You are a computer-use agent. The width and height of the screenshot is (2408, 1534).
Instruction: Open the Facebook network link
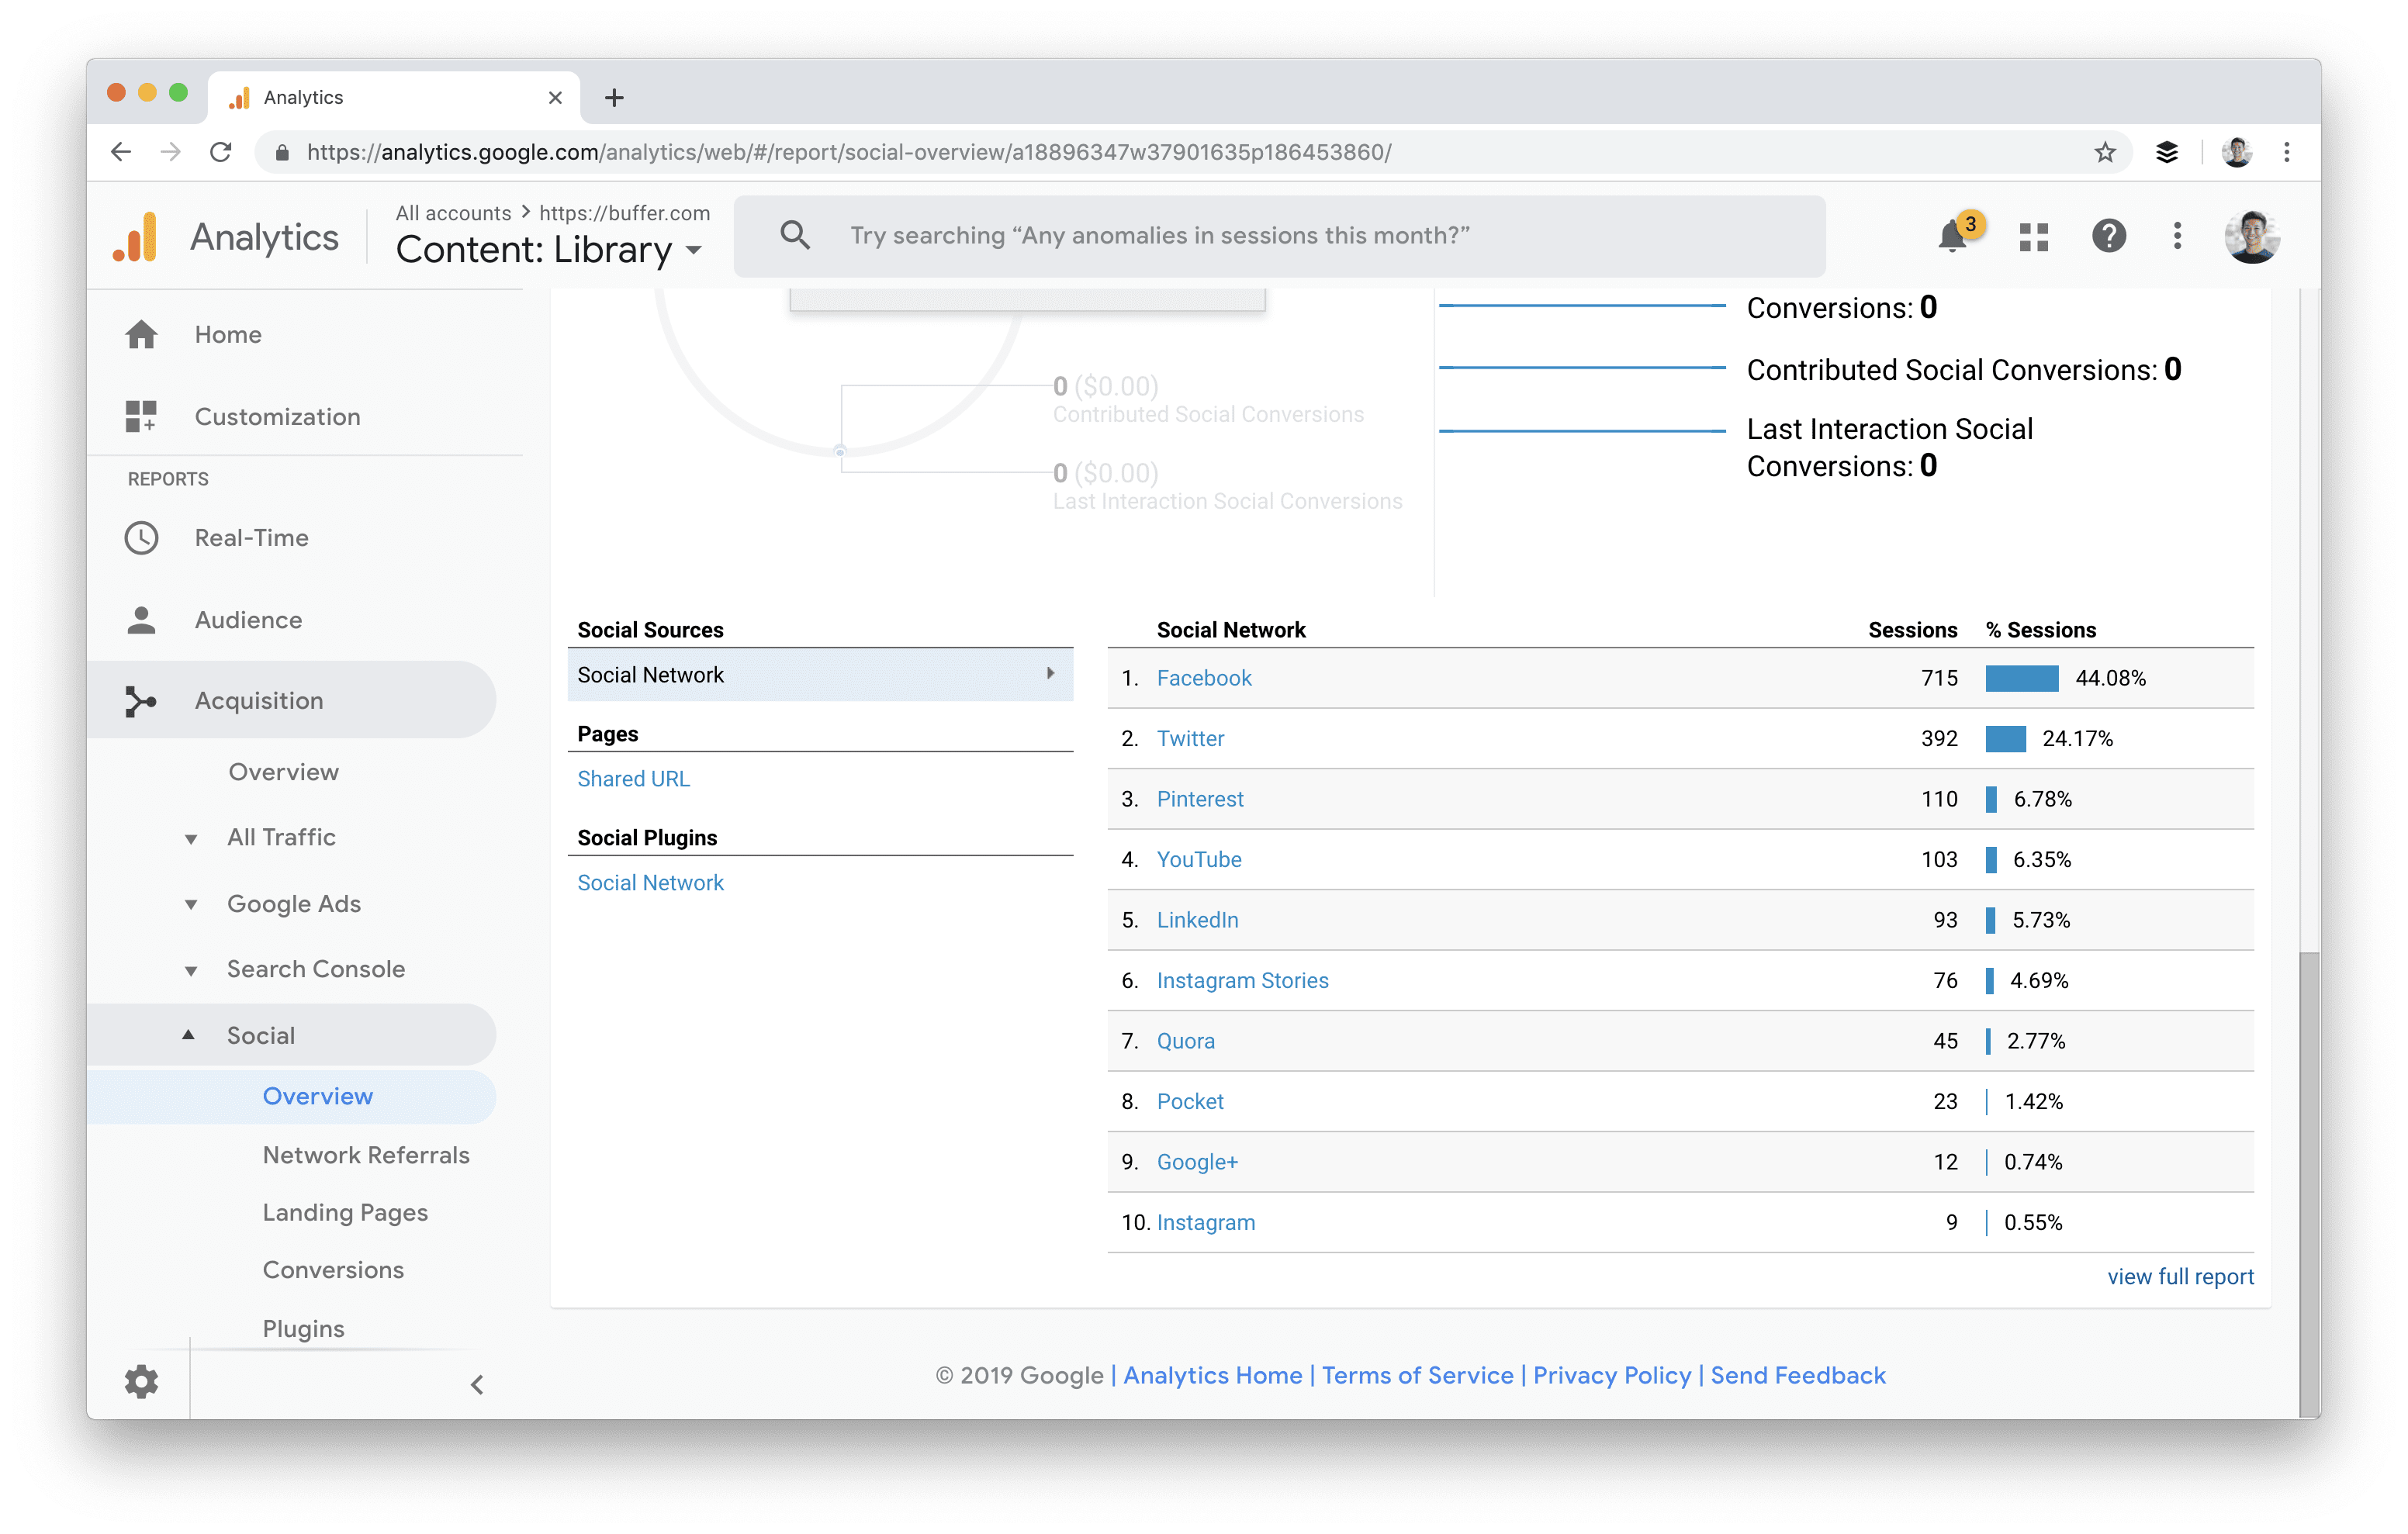tap(1204, 677)
